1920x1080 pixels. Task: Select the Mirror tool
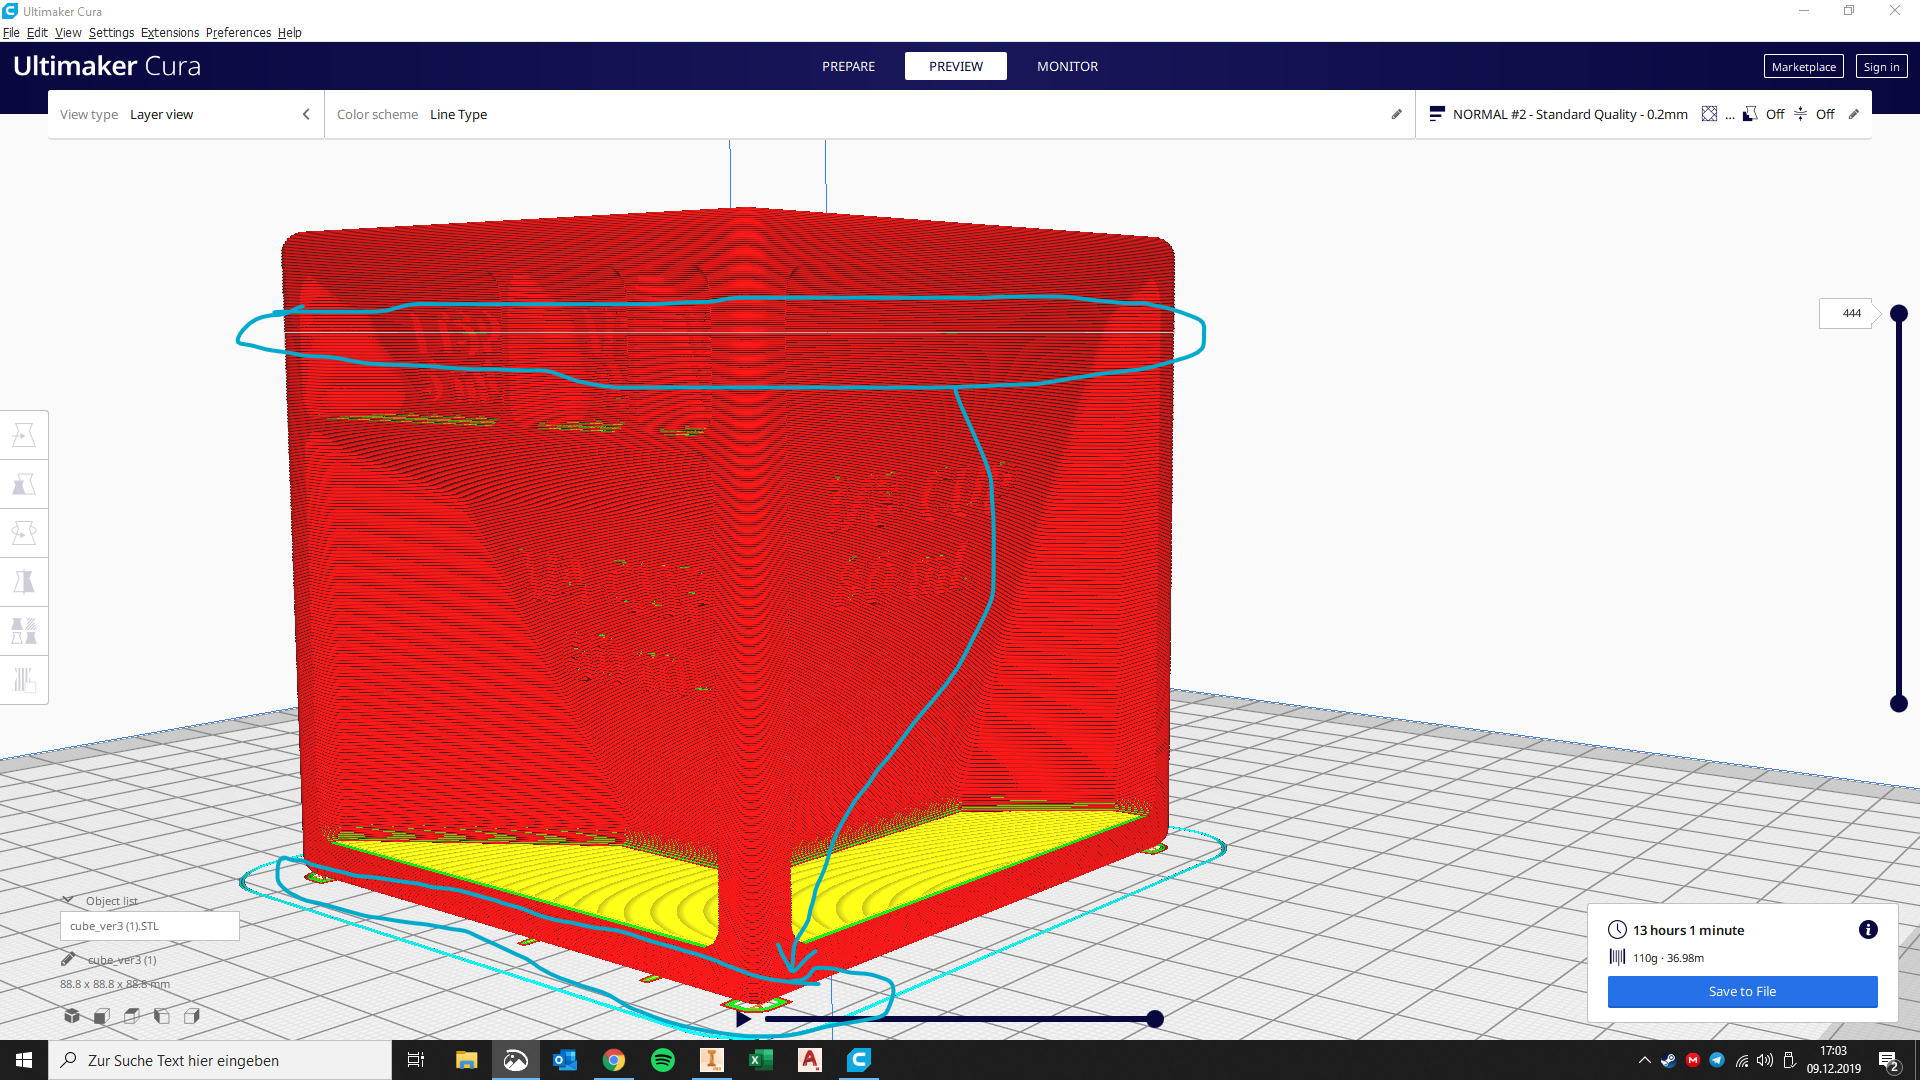24,581
